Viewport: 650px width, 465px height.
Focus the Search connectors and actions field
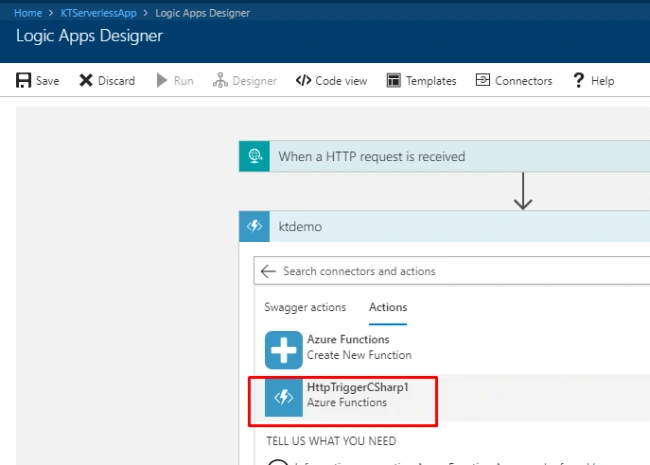tap(452, 271)
